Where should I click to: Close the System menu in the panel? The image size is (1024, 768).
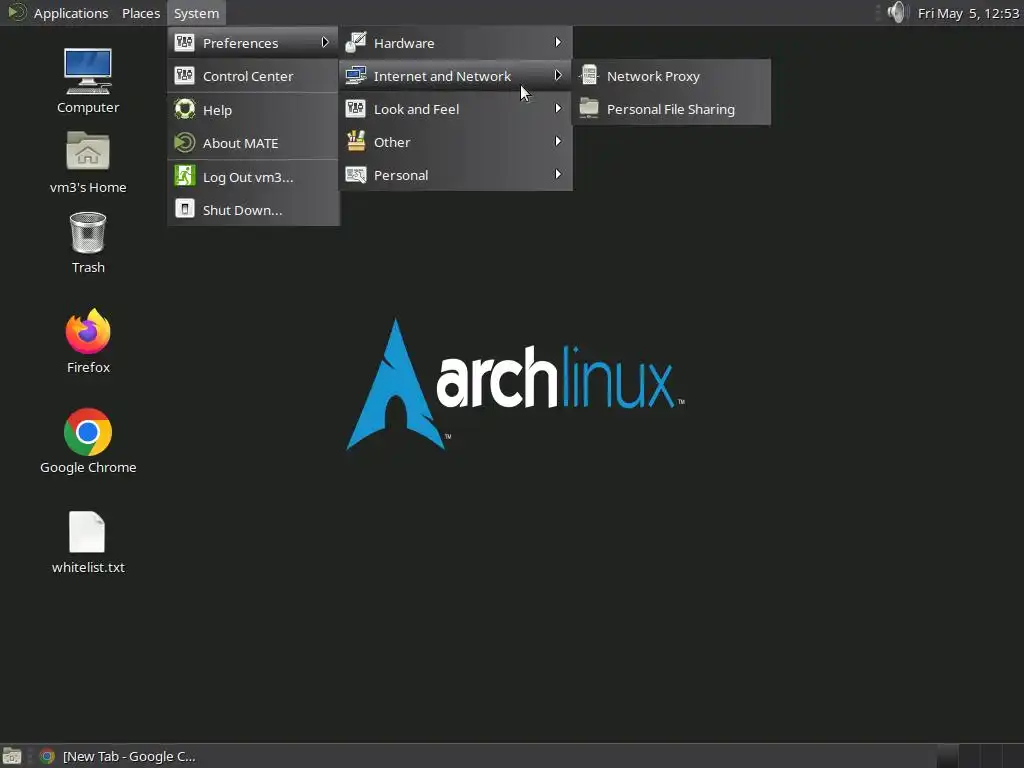pos(196,13)
